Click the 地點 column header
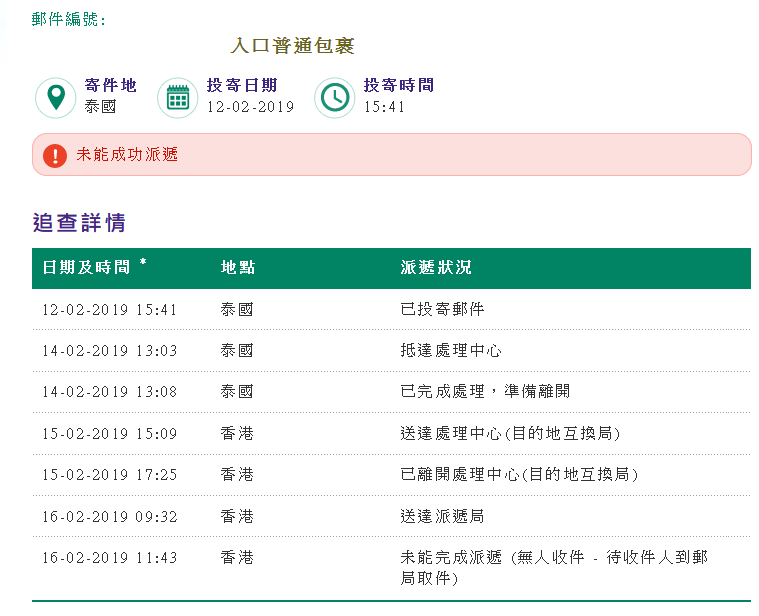The height and width of the screenshot is (616, 759). 238,267
